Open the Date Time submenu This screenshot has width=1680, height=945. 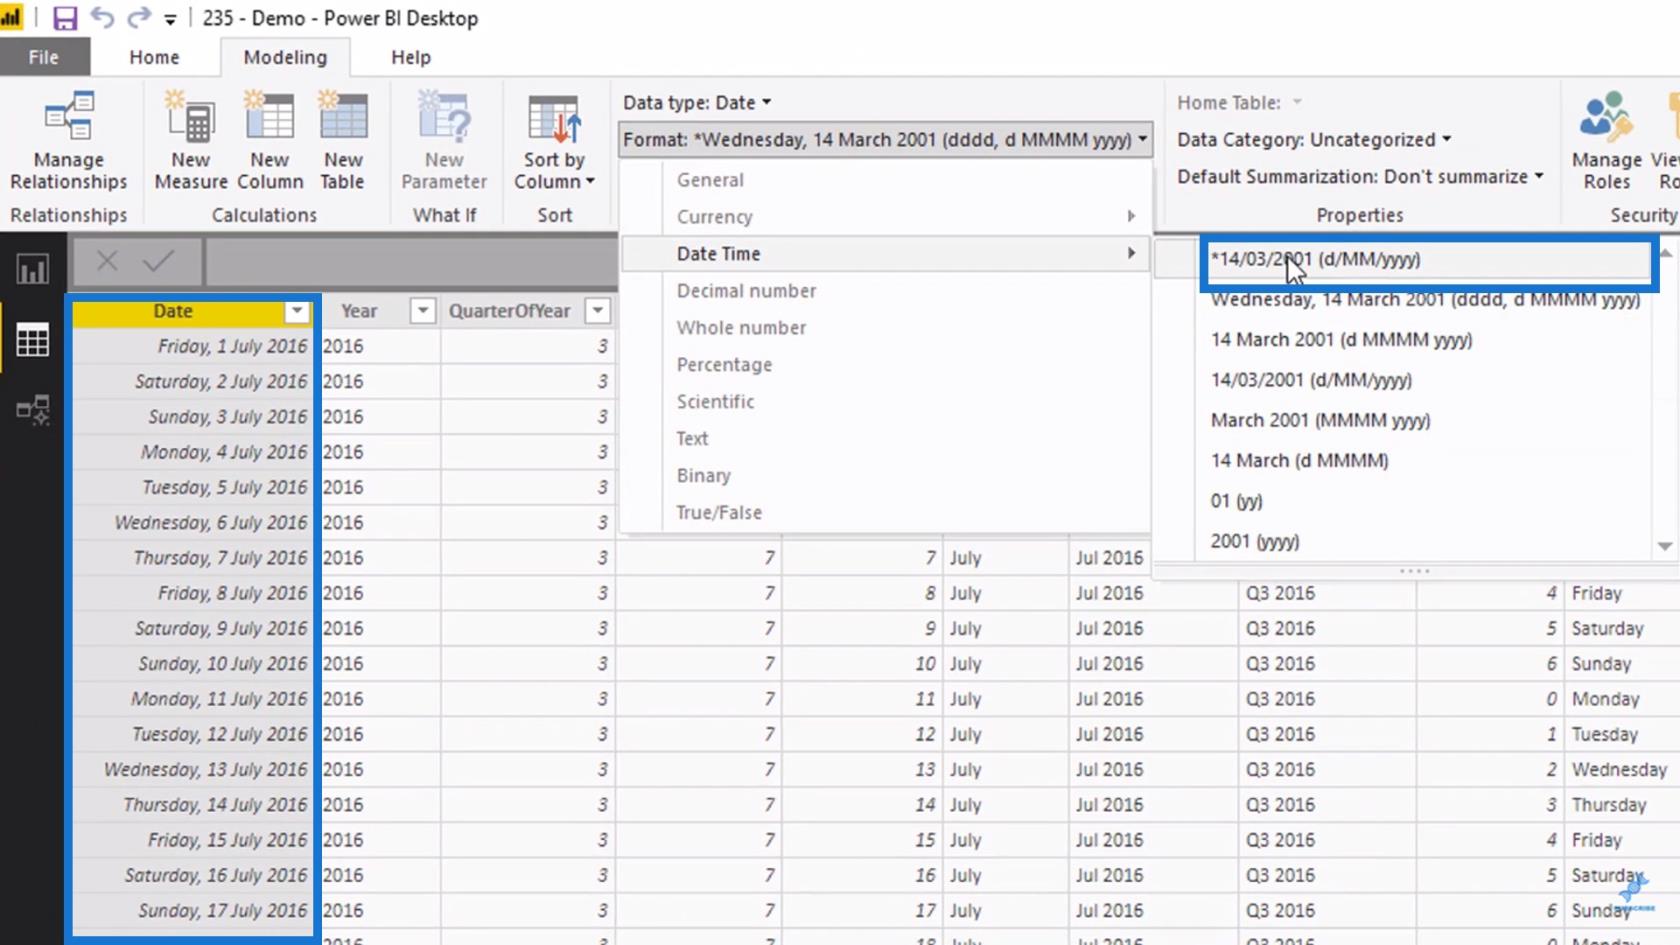click(x=885, y=254)
